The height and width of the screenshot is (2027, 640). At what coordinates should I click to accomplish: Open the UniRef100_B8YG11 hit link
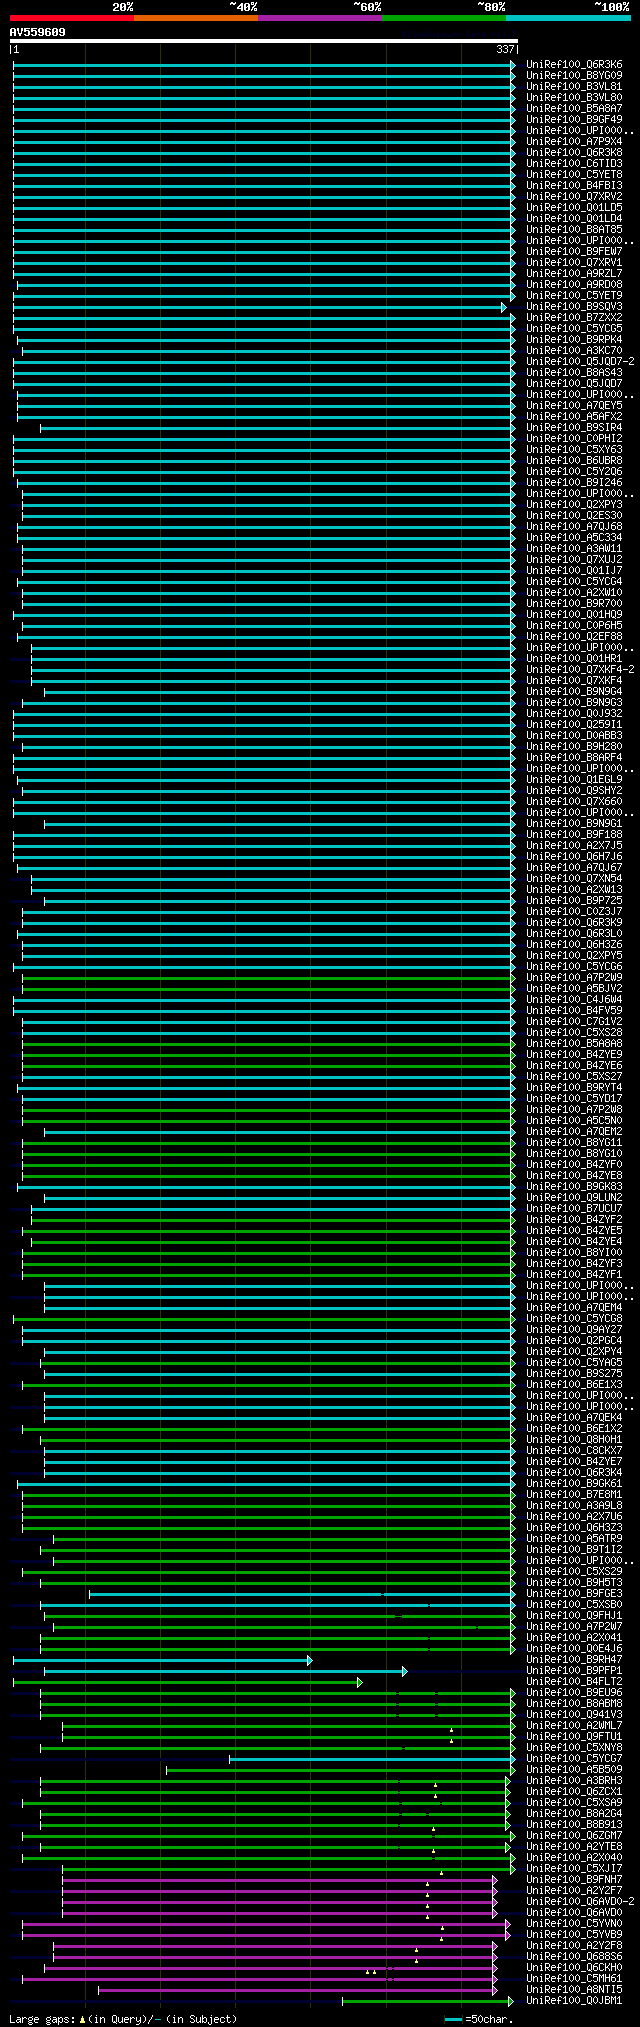[x=574, y=1143]
